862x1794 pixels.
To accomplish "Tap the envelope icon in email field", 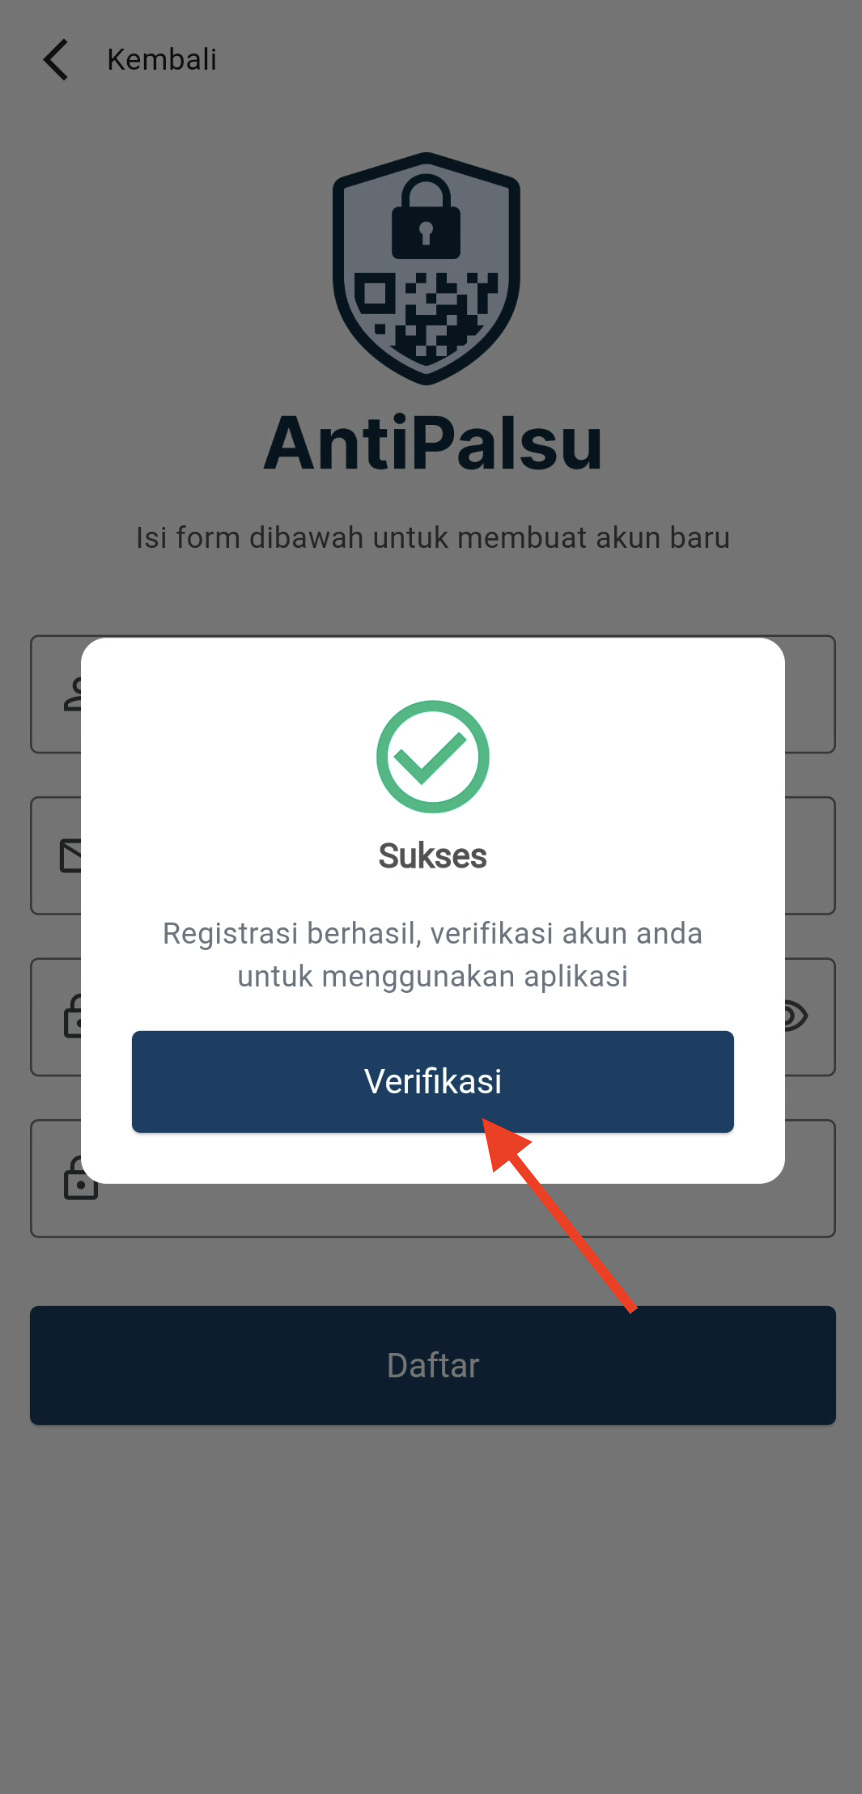I will (71, 856).
